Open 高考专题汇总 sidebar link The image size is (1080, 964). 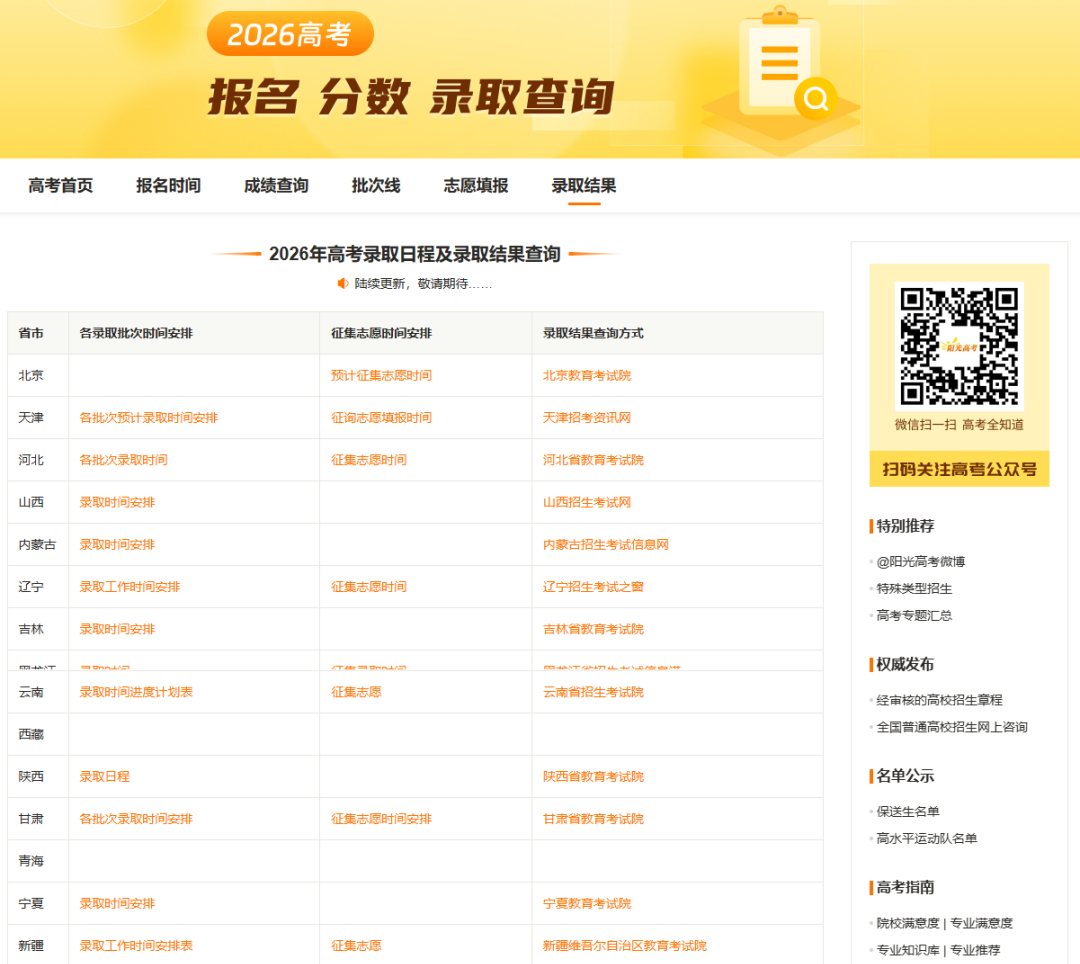coord(914,616)
